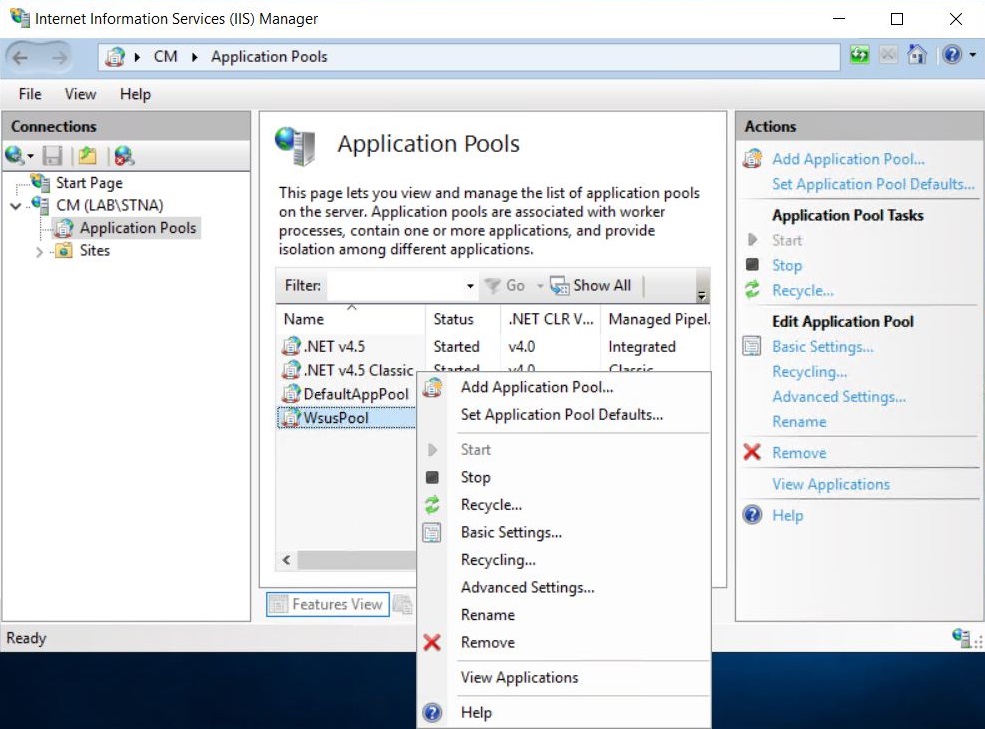Open the Filter combo box dropdown arrow

[470, 286]
